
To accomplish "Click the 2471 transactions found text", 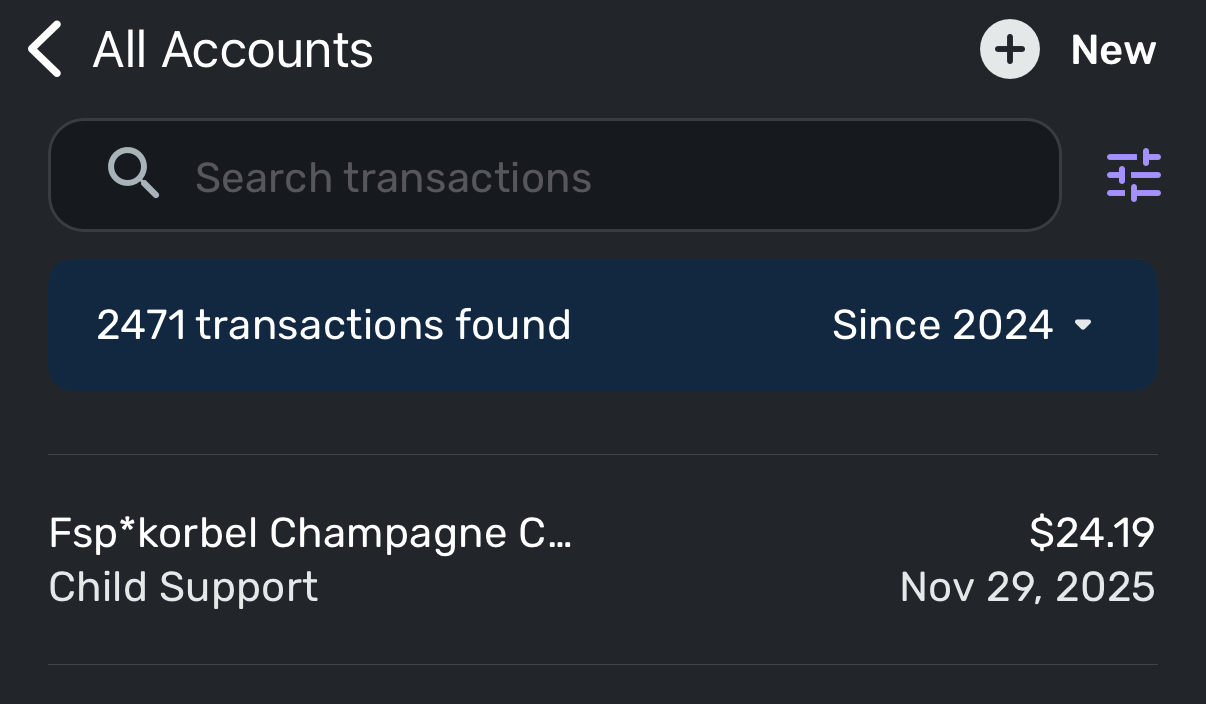I will [333, 325].
